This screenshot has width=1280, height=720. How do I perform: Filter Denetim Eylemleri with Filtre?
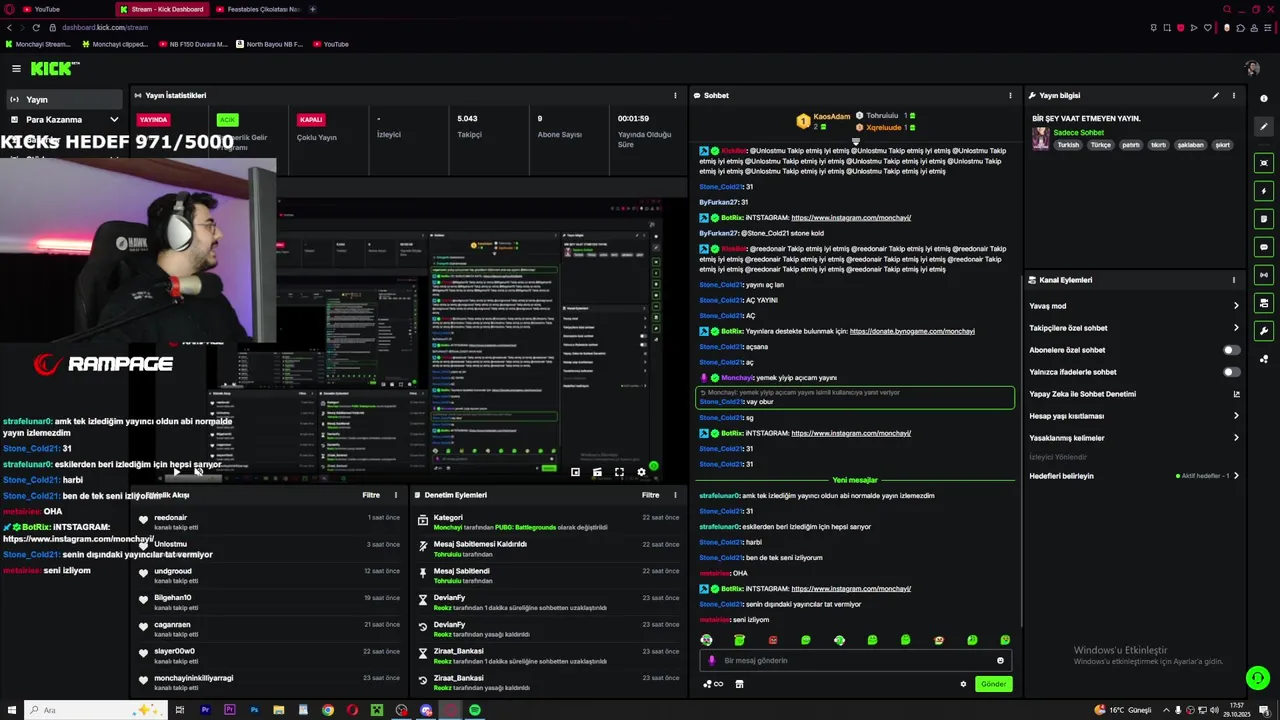click(x=651, y=495)
